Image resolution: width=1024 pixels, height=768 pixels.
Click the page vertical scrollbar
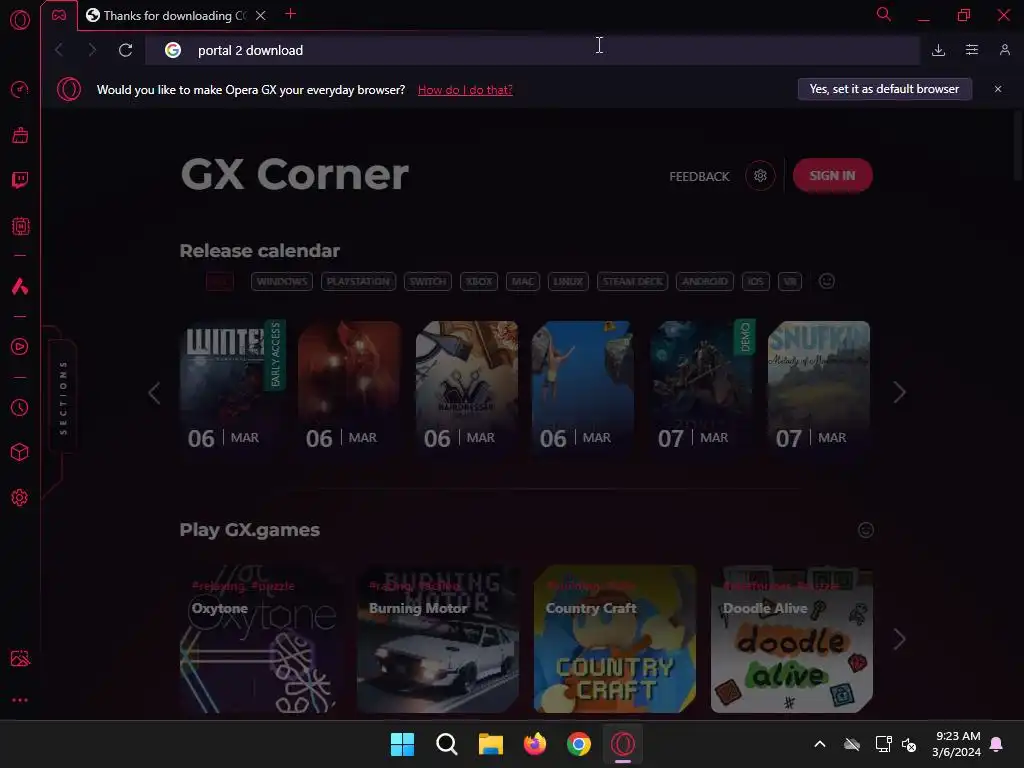pyautogui.click(x=1018, y=145)
